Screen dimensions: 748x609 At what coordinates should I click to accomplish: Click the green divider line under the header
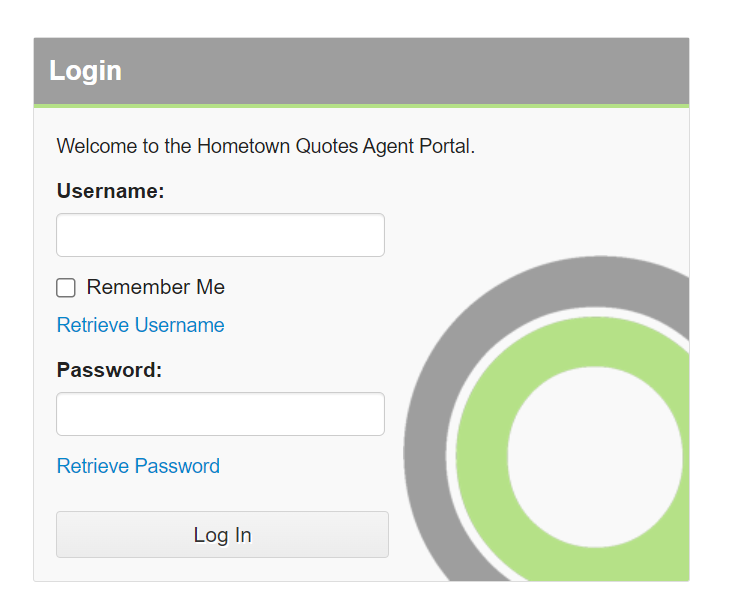click(x=360, y=105)
